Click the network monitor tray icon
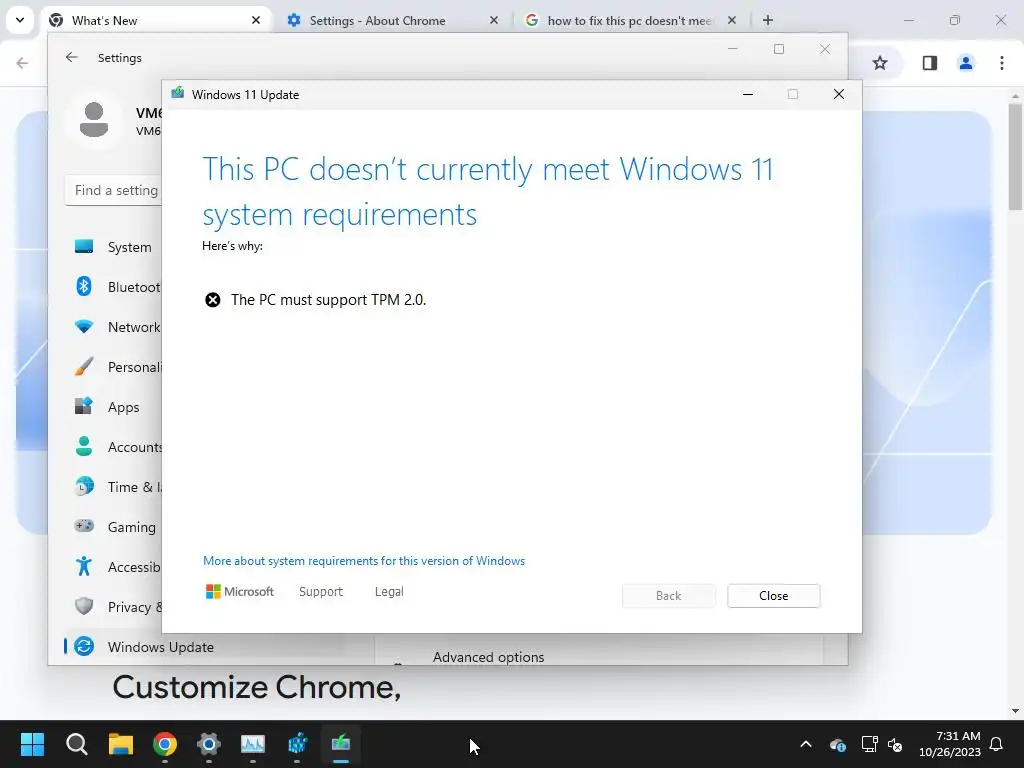Screen dimensions: 1024x768 click(869, 744)
